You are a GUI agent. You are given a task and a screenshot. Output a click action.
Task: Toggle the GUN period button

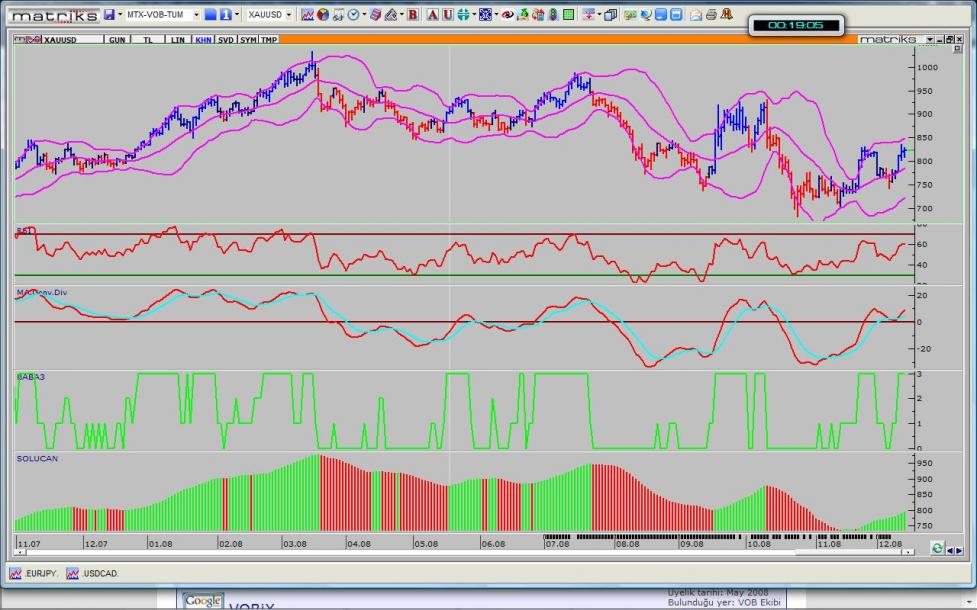coord(117,39)
